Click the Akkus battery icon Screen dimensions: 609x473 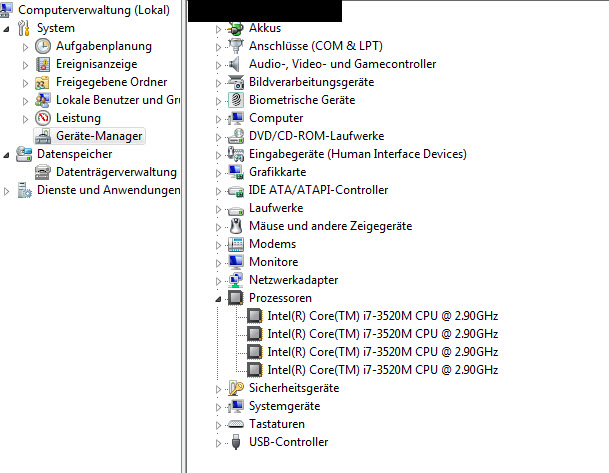pos(236,28)
